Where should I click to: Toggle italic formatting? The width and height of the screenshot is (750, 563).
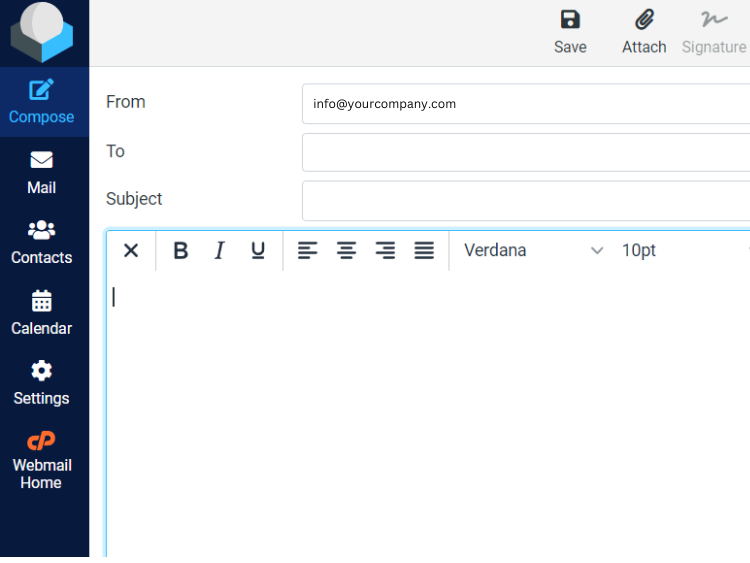[x=219, y=250]
